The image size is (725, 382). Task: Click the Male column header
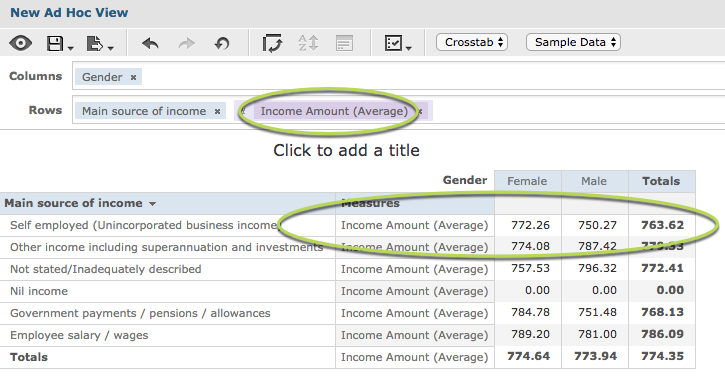tap(594, 181)
